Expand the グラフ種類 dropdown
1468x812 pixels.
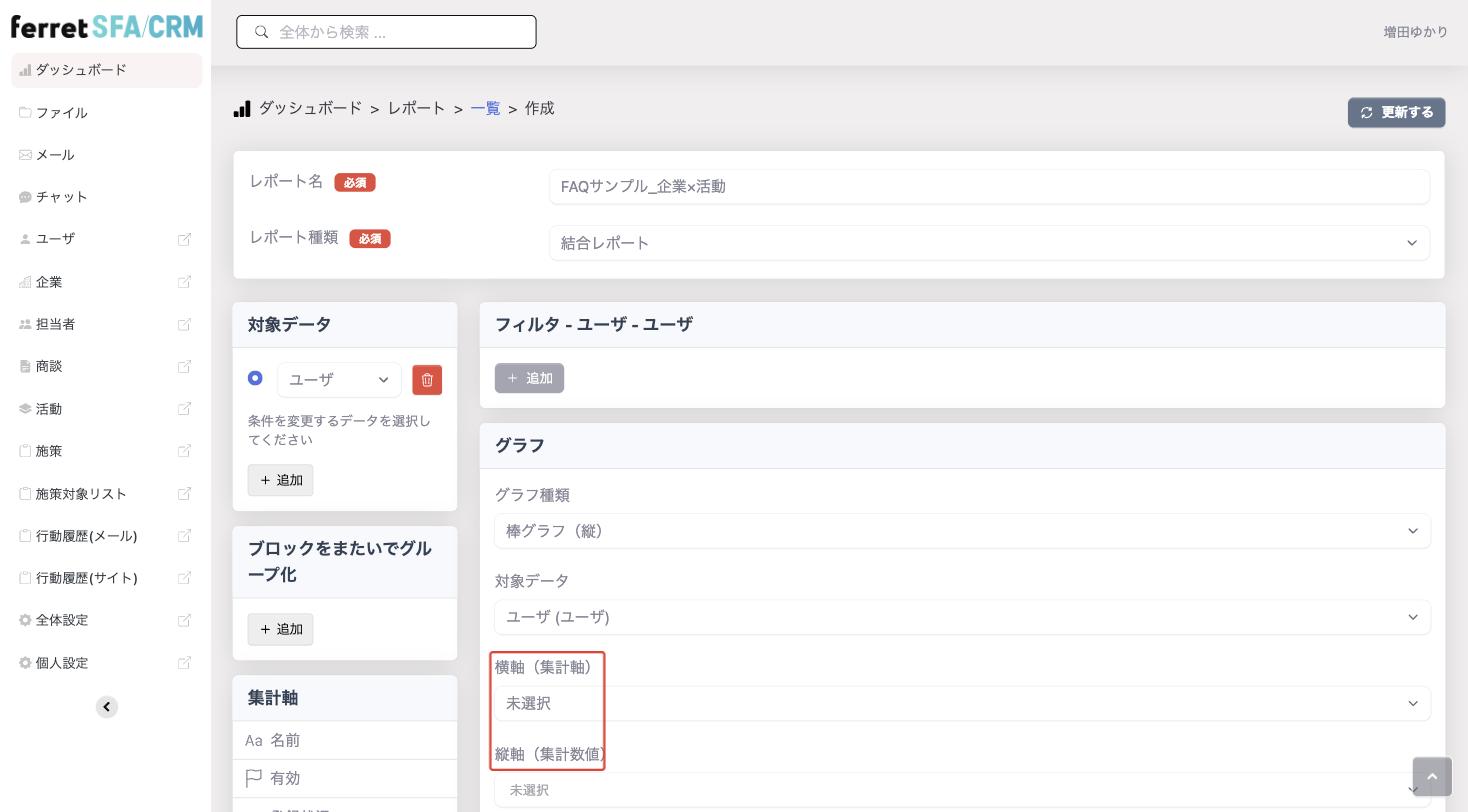962,531
